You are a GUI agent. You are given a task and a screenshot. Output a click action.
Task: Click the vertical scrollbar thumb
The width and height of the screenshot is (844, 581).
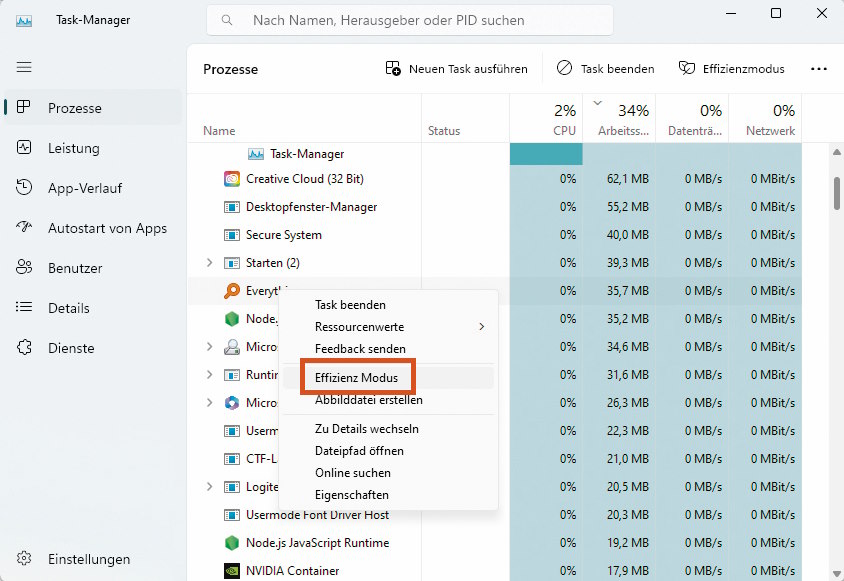coord(836,193)
